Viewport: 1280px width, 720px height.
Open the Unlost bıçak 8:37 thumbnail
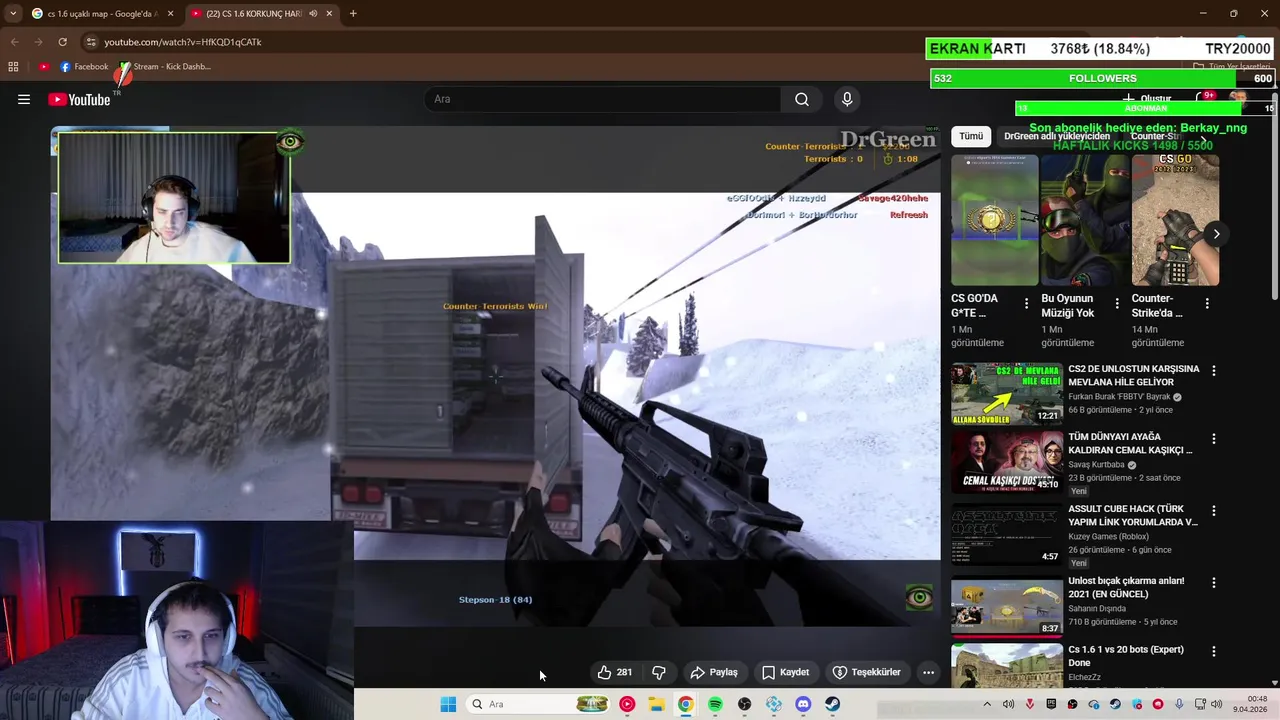(x=1007, y=606)
